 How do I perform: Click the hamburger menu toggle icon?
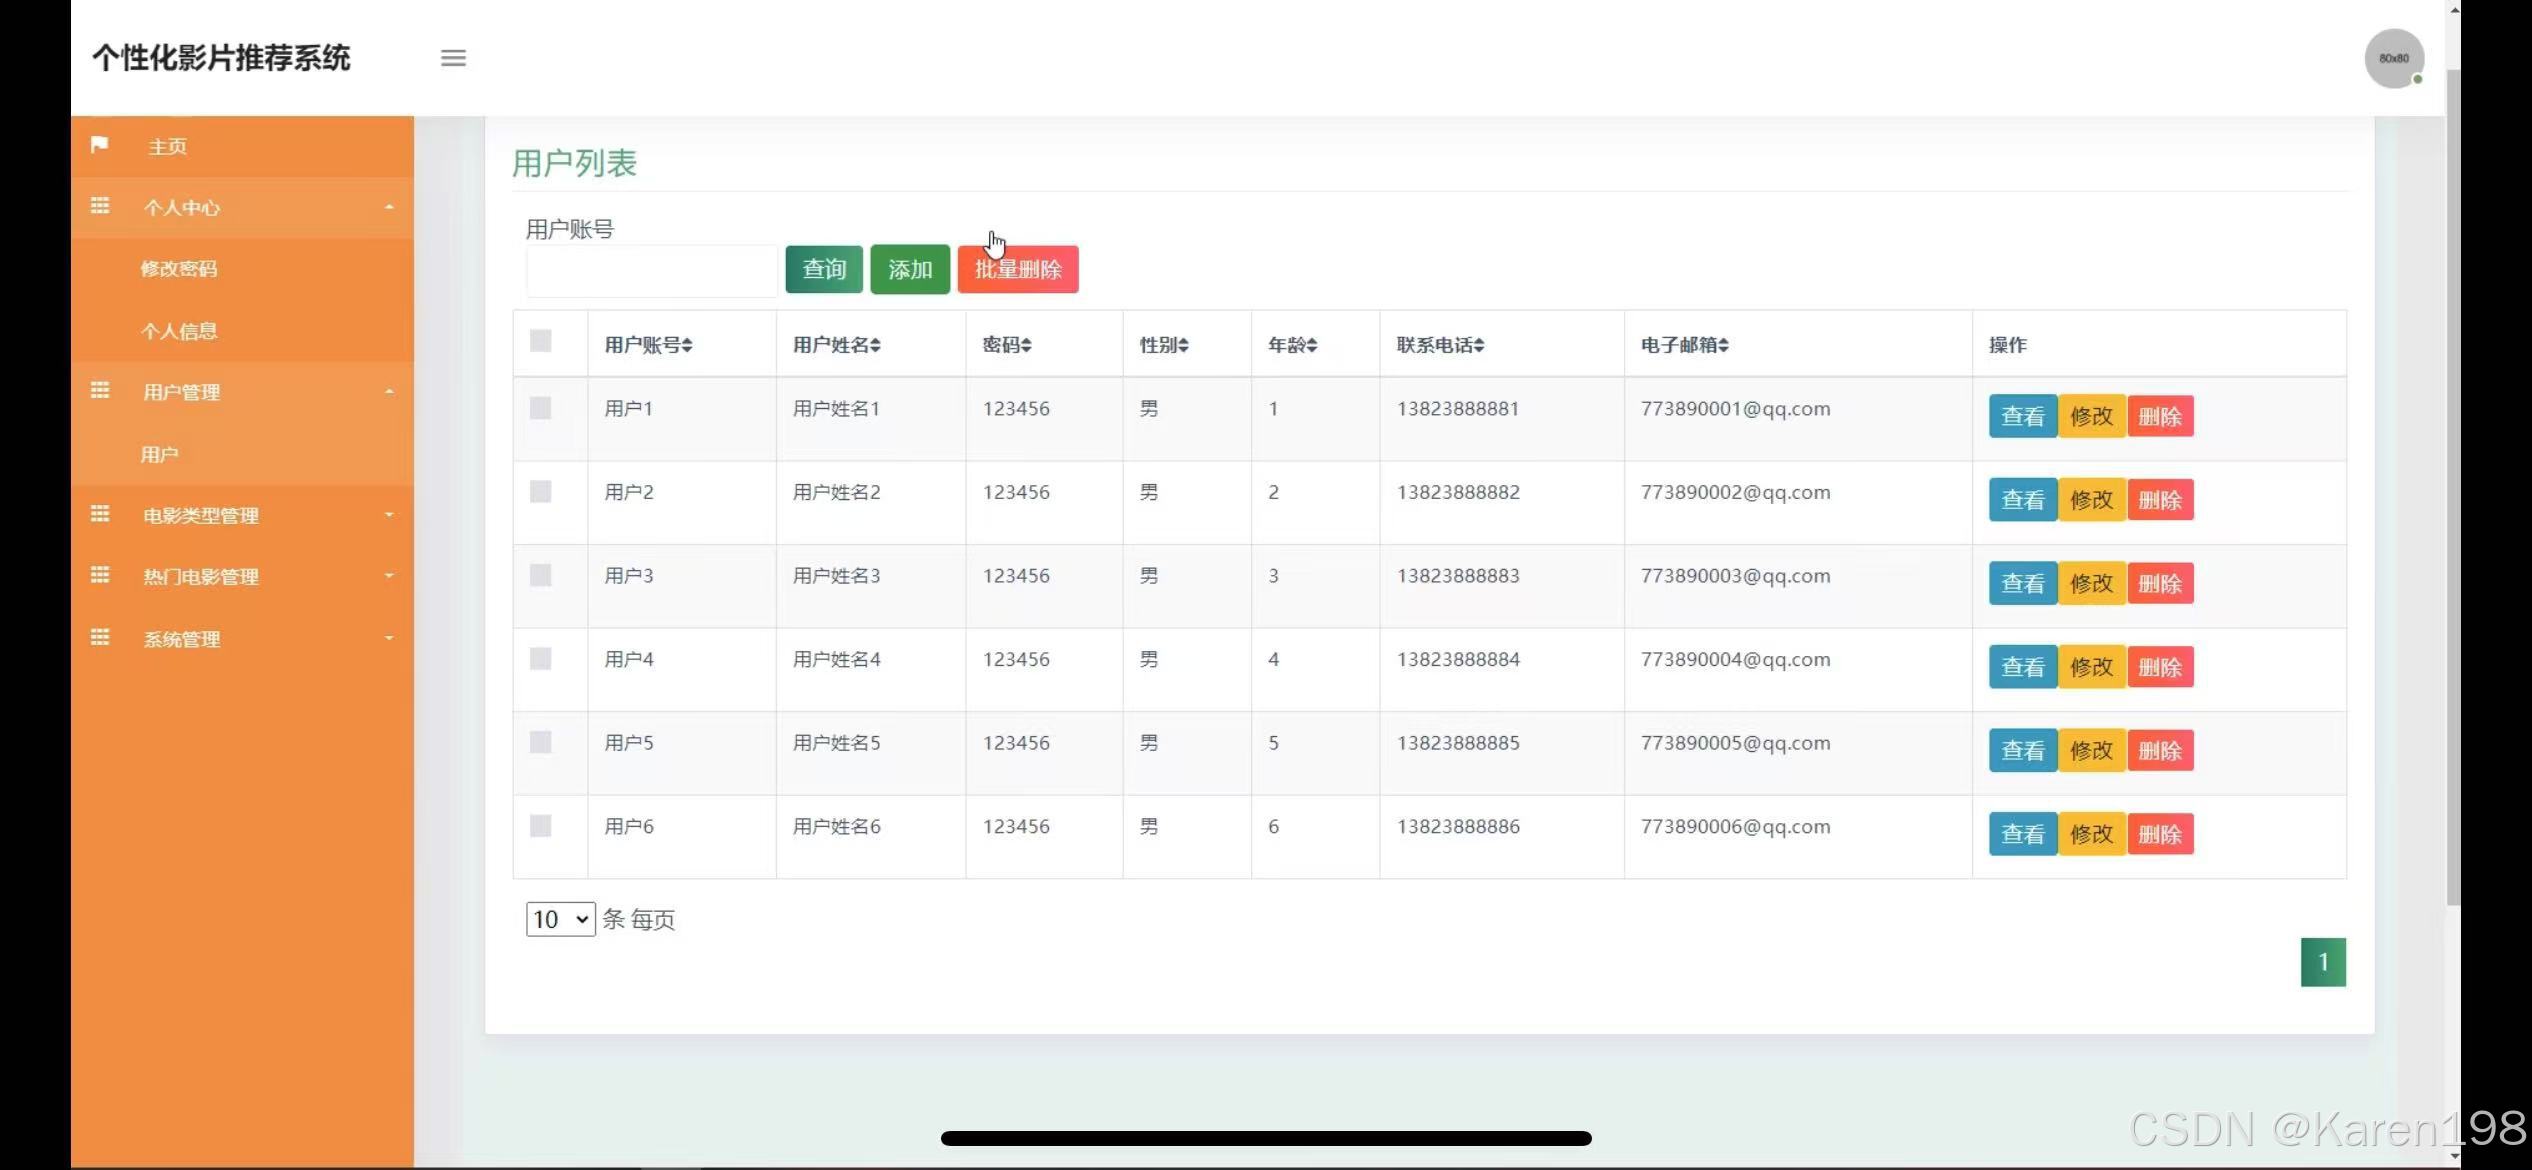453,58
